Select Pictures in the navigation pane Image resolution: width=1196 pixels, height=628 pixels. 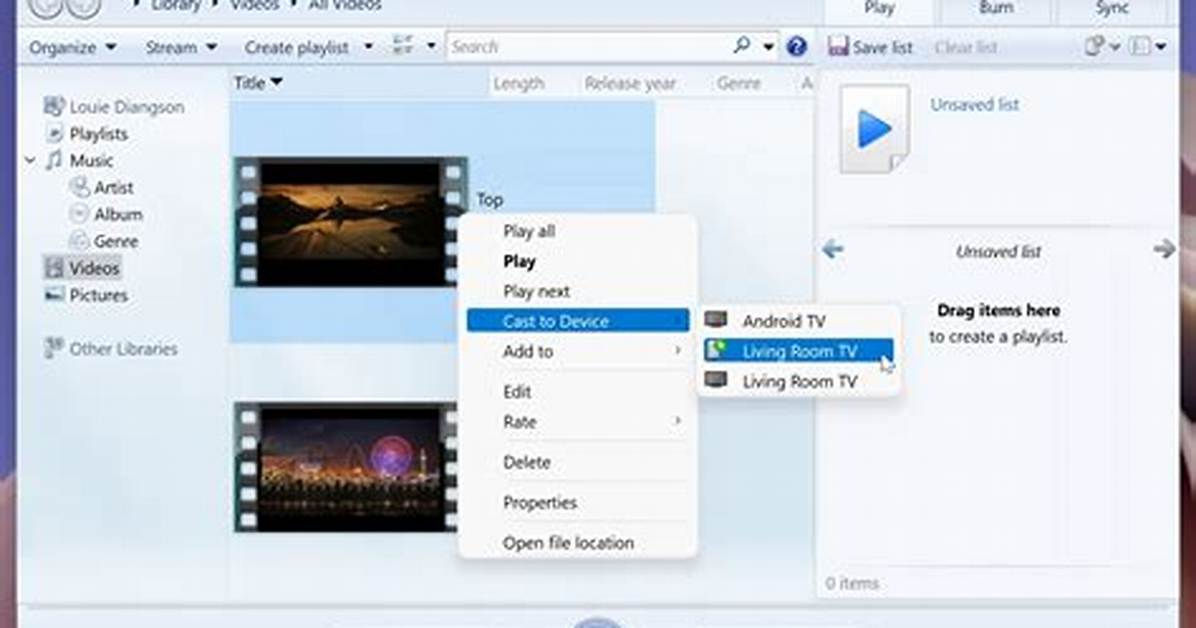(98, 295)
